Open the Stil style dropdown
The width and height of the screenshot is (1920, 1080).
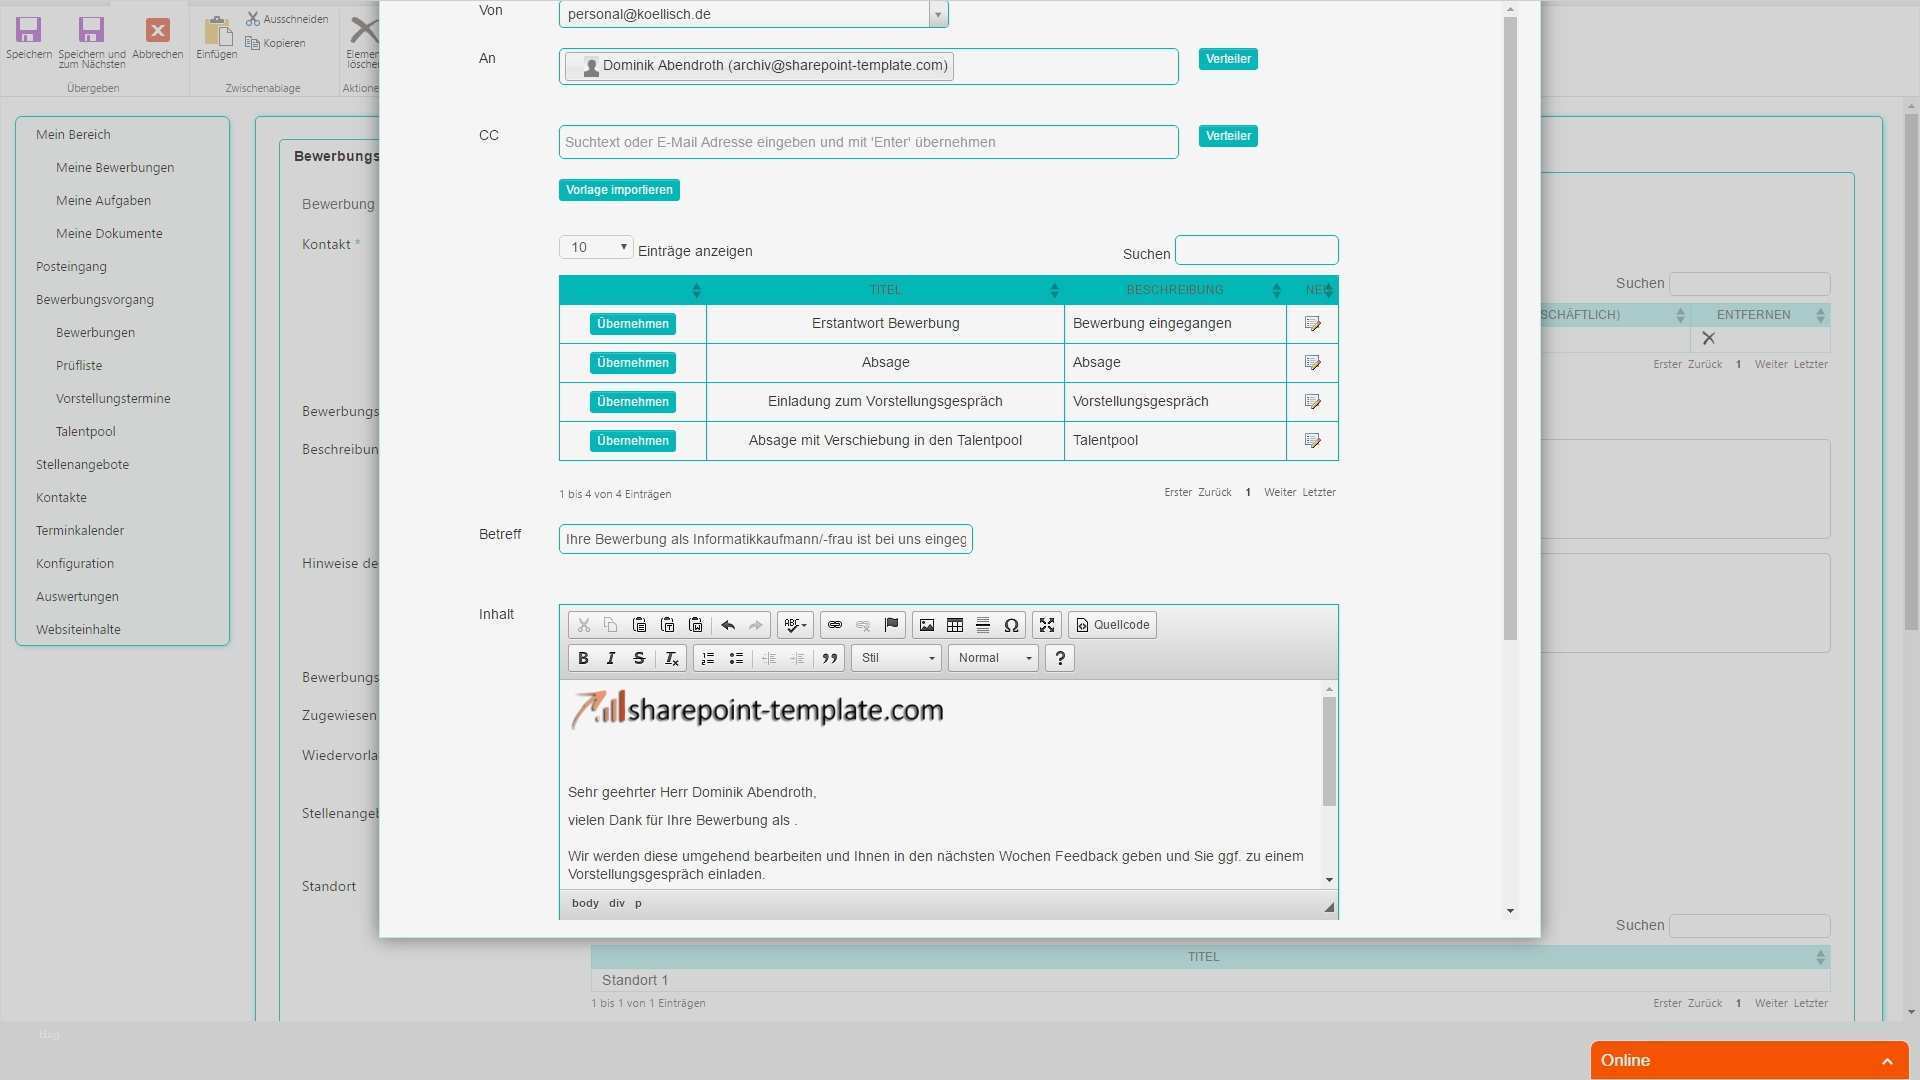896,658
